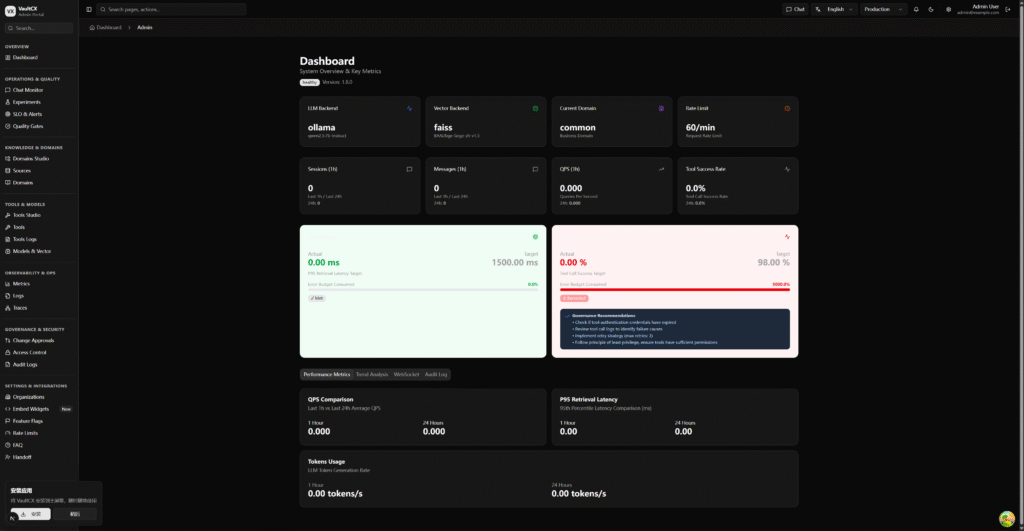This screenshot has width=1024, height=531.
Task: Click the red error budget progress bar
Action: [x=675, y=290]
